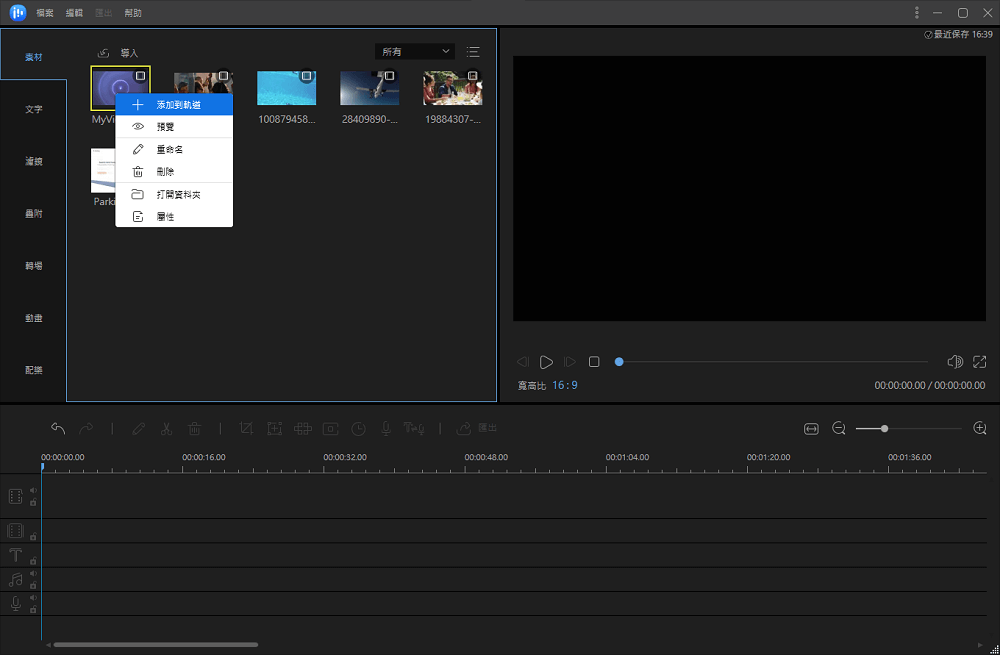1000x655 pixels.
Task: Click the three-dot more options icon
Action: coord(917,13)
